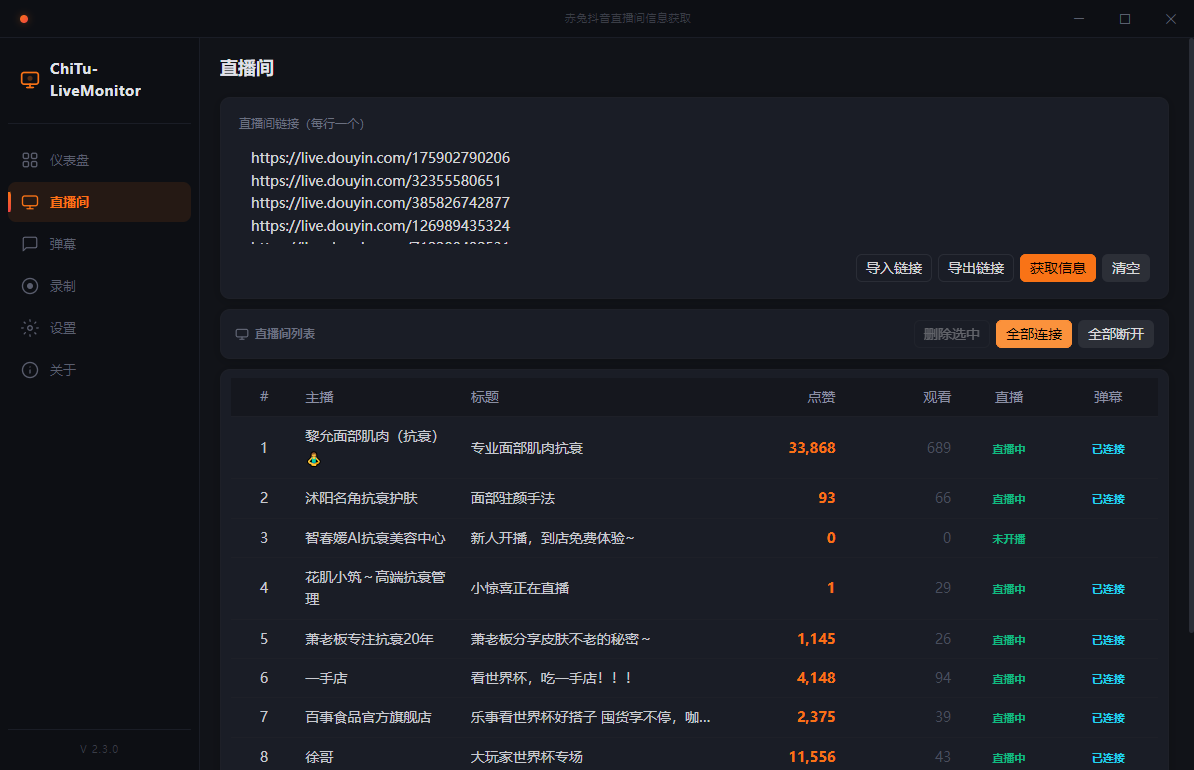Click the 删除选中 button

click(951, 334)
